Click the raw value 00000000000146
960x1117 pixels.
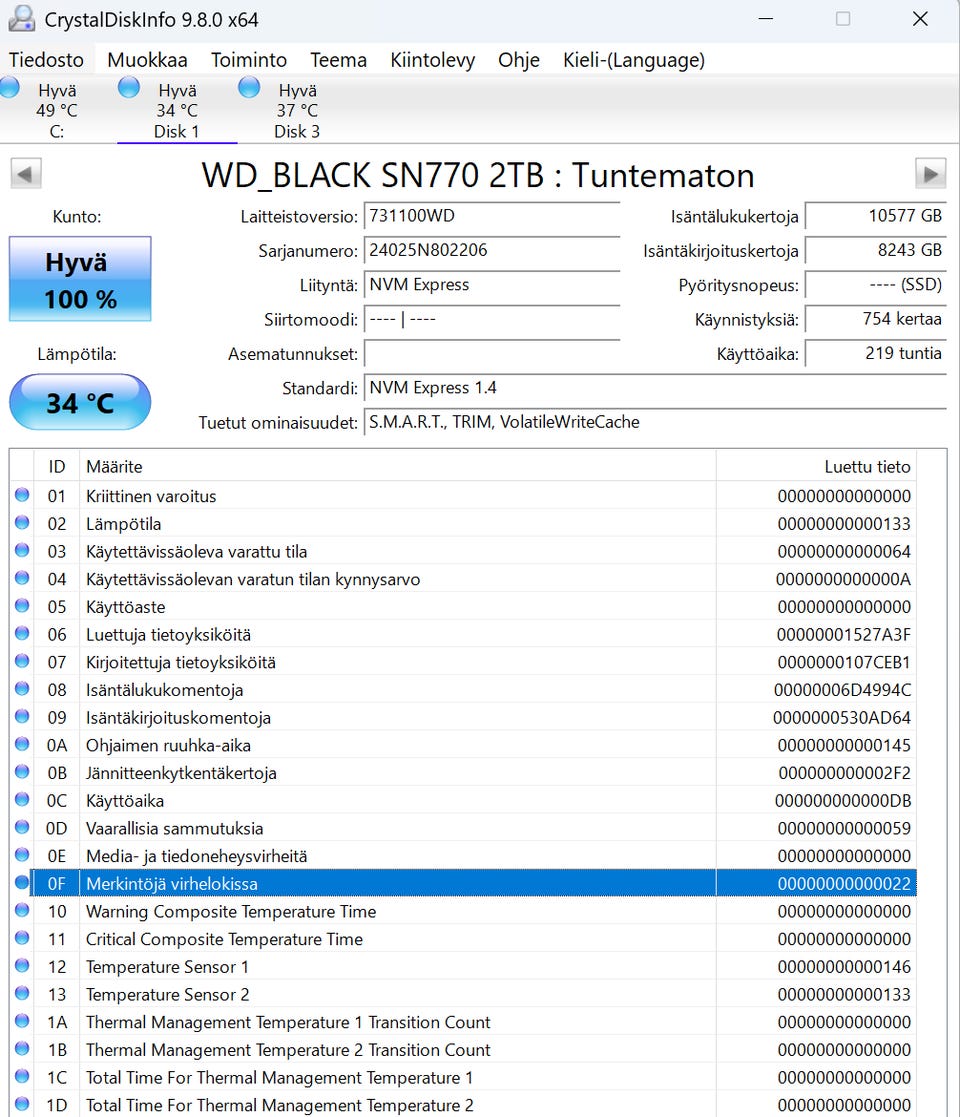tap(844, 967)
